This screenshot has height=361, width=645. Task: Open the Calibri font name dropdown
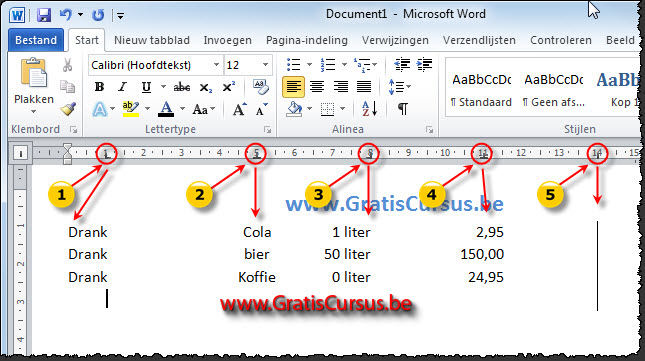[216, 65]
